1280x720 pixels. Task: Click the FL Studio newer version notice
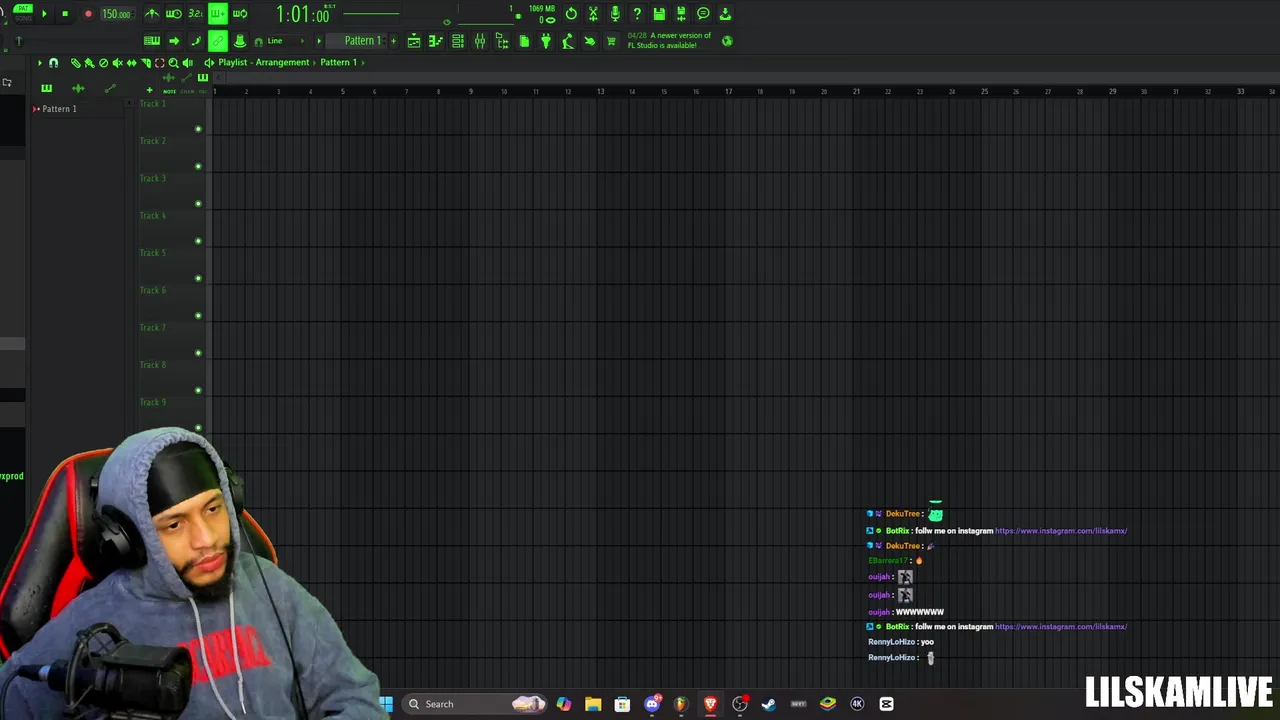coord(669,40)
